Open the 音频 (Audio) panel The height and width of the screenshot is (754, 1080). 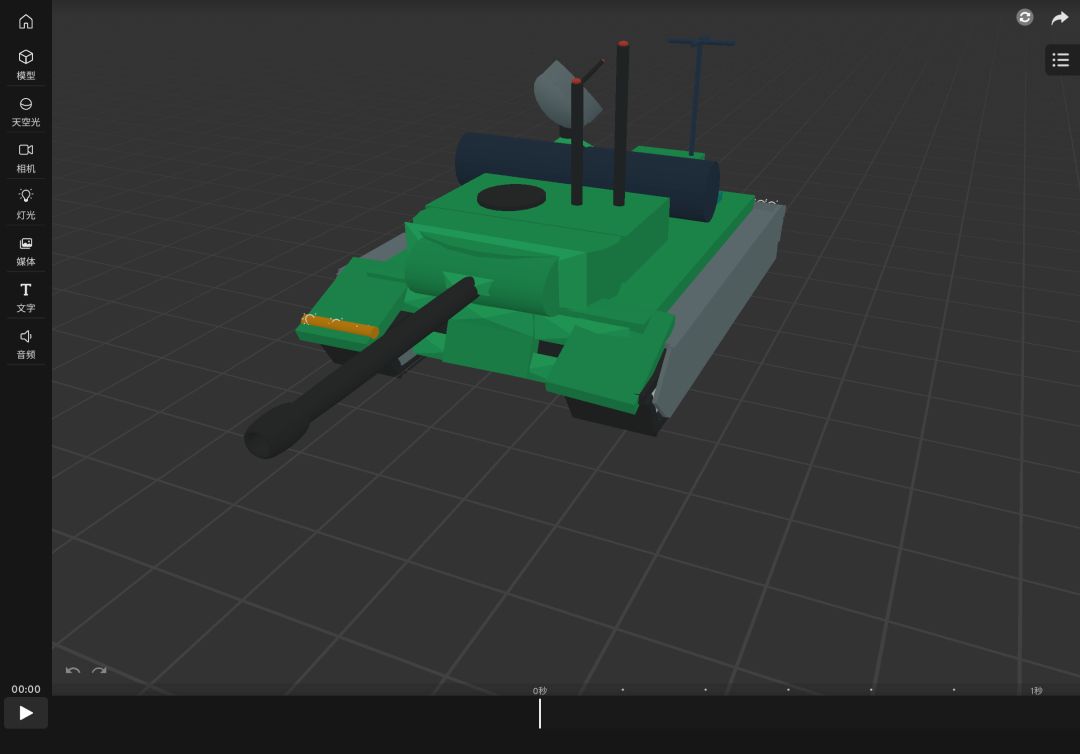click(x=25, y=344)
